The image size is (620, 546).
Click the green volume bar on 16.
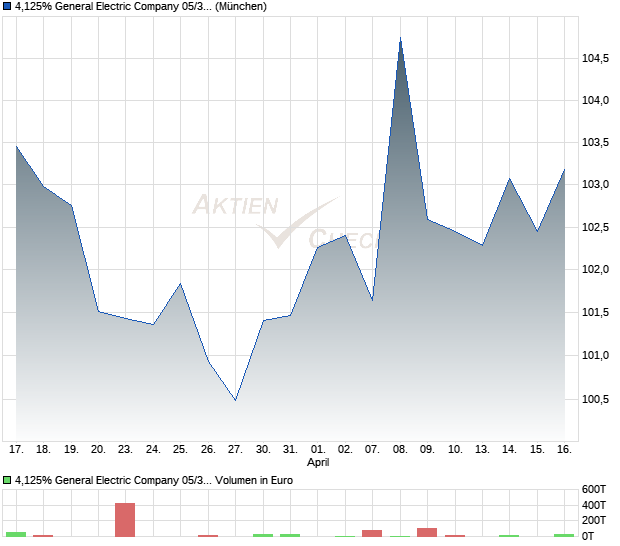[x=564, y=535]
